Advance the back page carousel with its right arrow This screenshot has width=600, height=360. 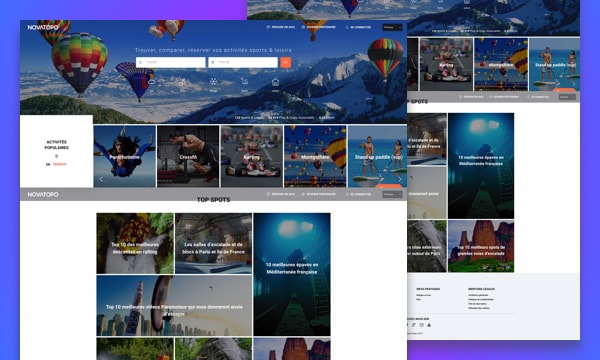(x=574, y=84)
